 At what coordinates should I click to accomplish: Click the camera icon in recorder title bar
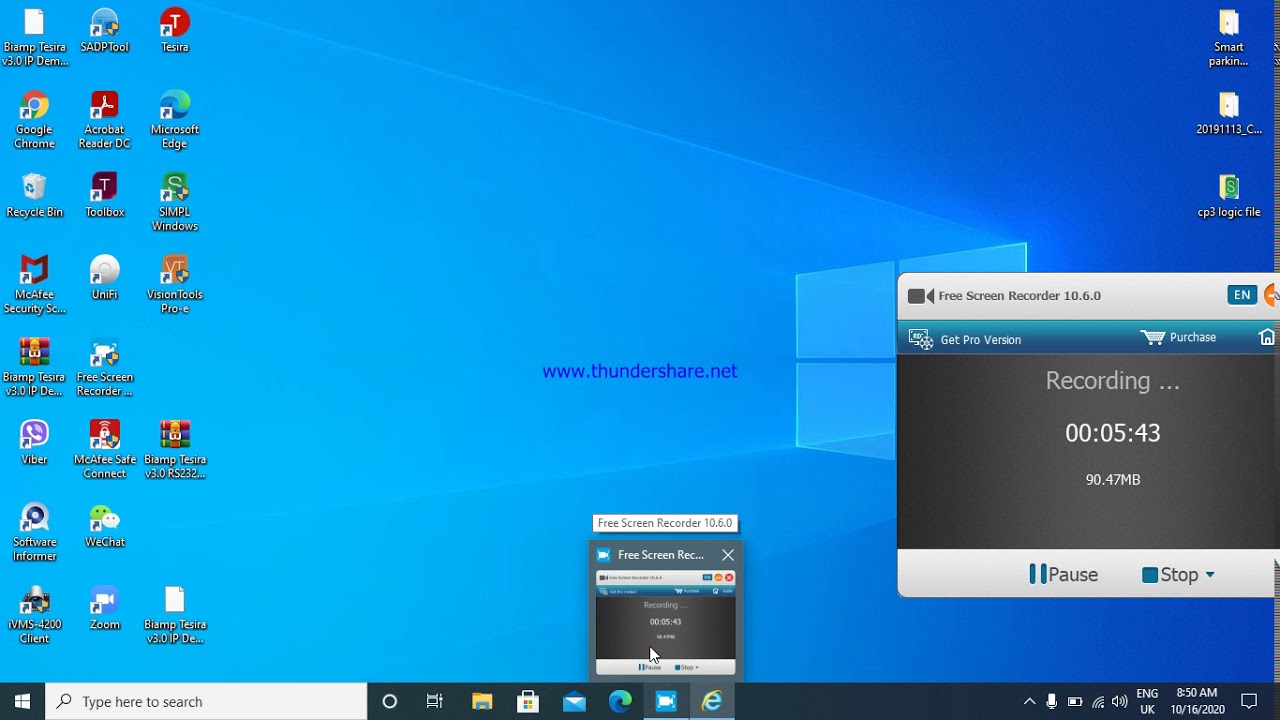[920, 295]
